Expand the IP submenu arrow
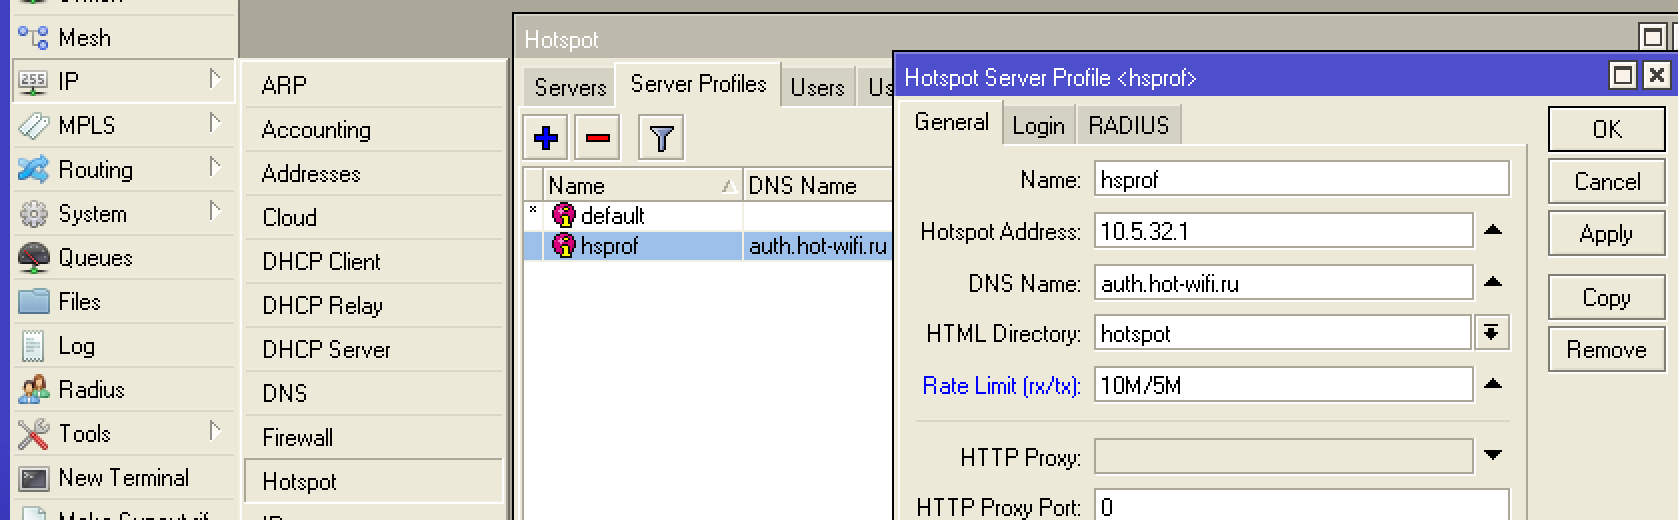 [x=214, y=79]
